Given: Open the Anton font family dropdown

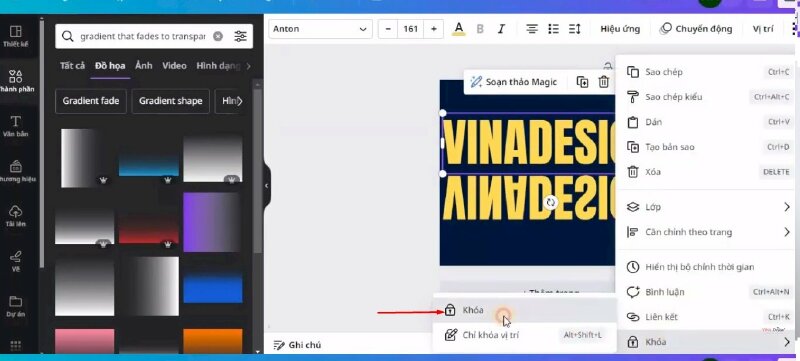Looking at the screenshot, I should click(x=320, y=29).
